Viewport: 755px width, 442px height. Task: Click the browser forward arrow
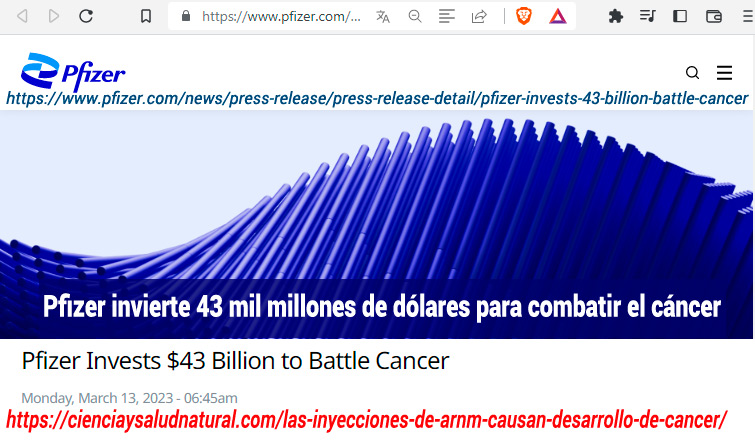click(53, 16)
